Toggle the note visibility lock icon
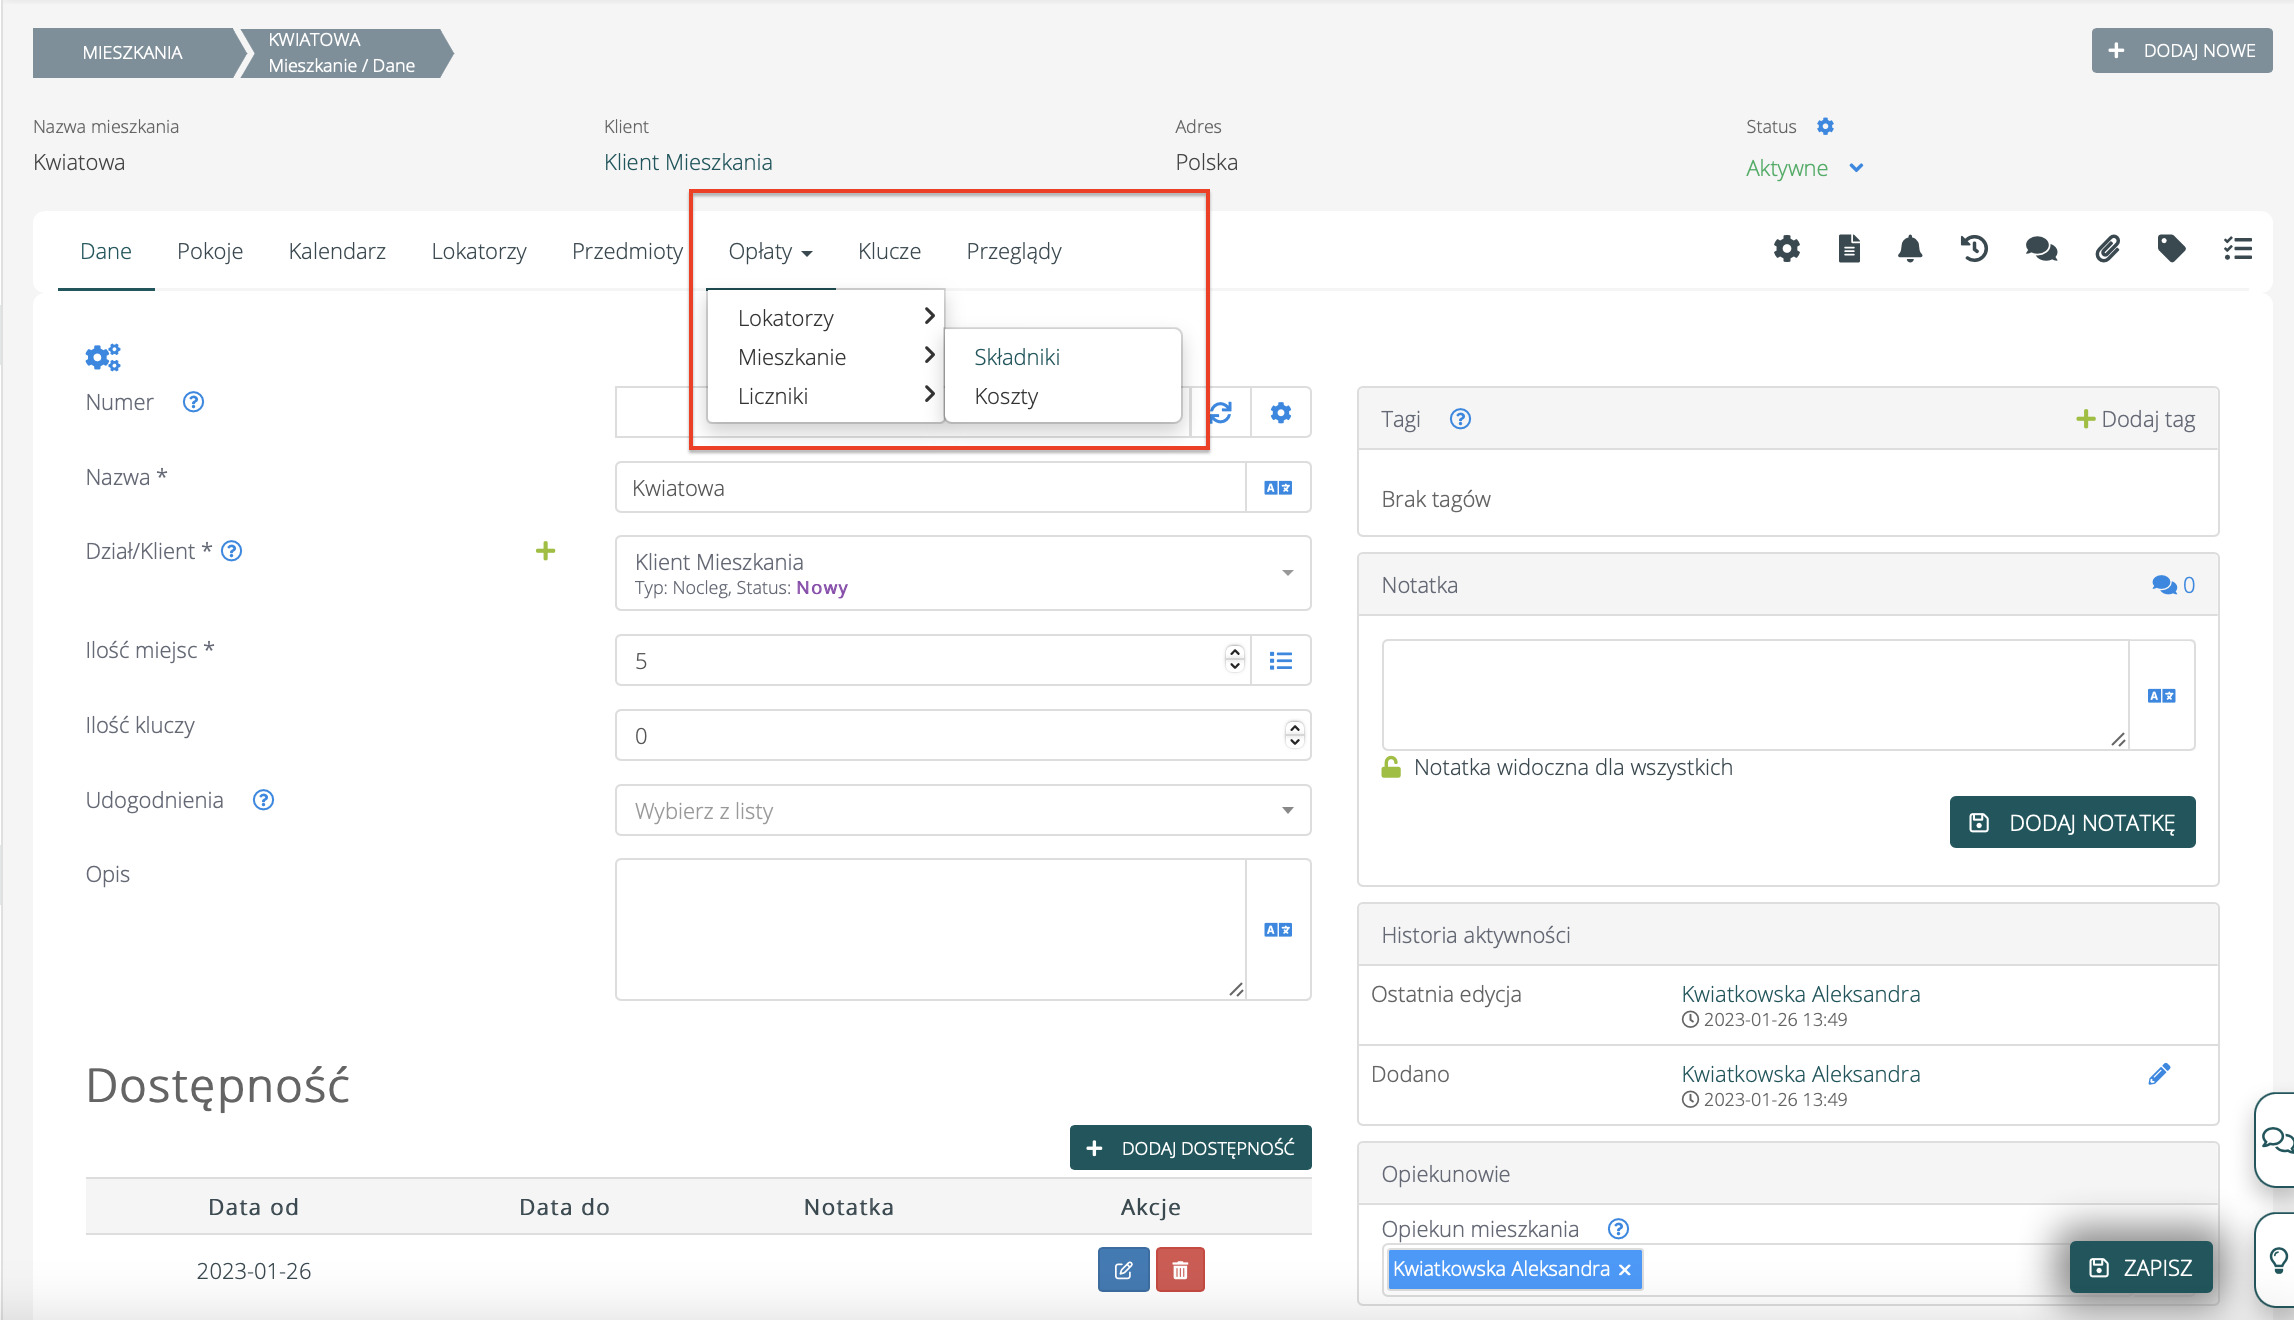Screen dimensions: 2294x1320 coord(1391,767)
